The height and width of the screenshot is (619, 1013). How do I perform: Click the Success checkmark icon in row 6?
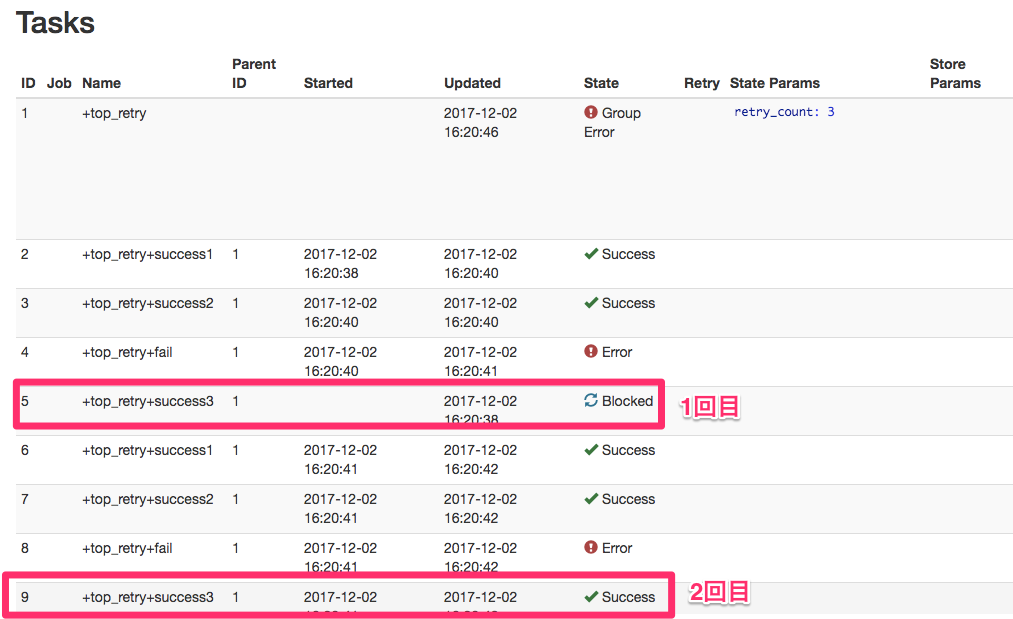tap(591, 450)
